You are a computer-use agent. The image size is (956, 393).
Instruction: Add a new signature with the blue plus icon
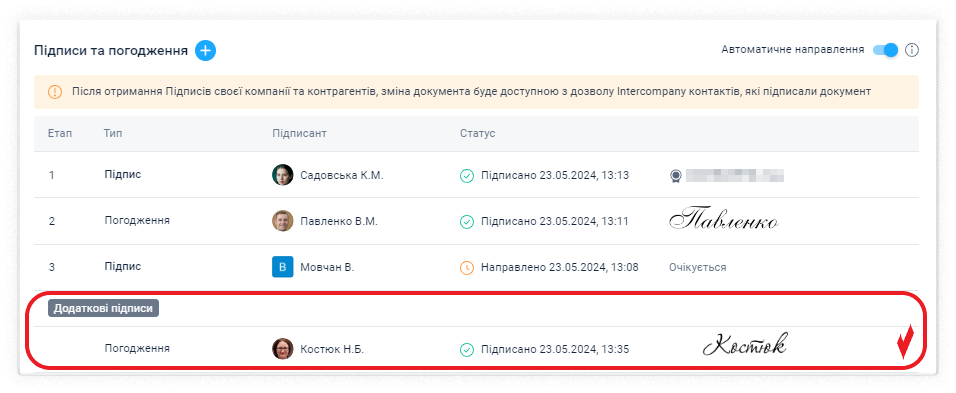205,51
